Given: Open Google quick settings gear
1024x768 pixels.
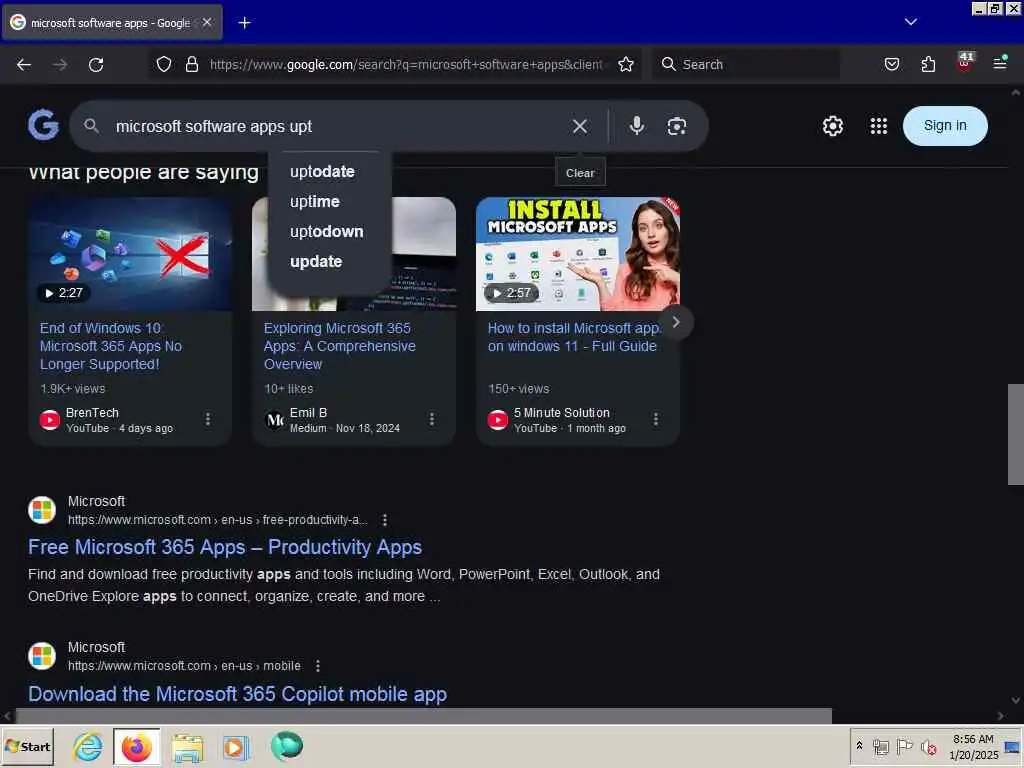Looking at the screenshot, I should (833, 125).
